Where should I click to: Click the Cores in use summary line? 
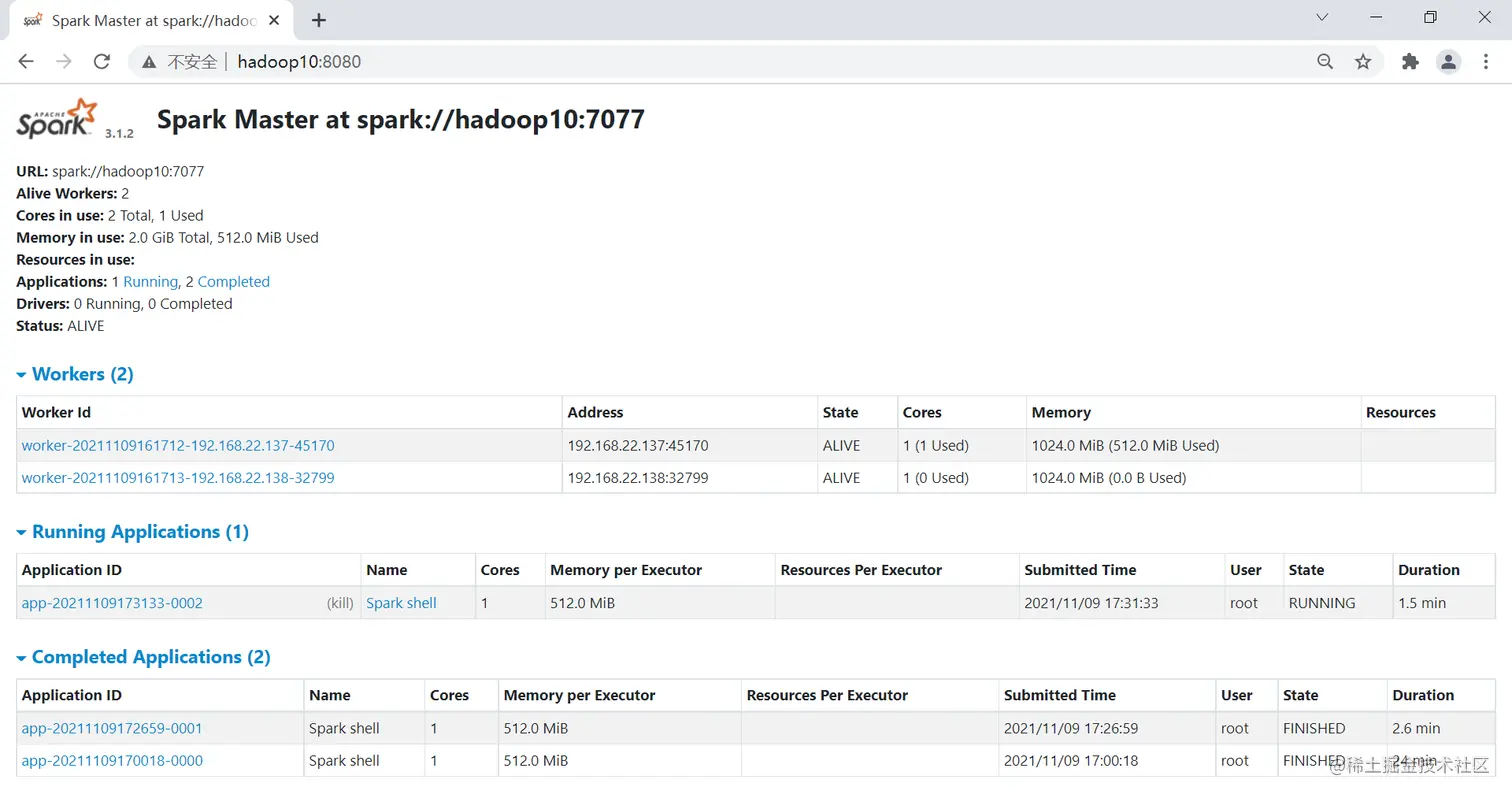click(x=110, y=216)
